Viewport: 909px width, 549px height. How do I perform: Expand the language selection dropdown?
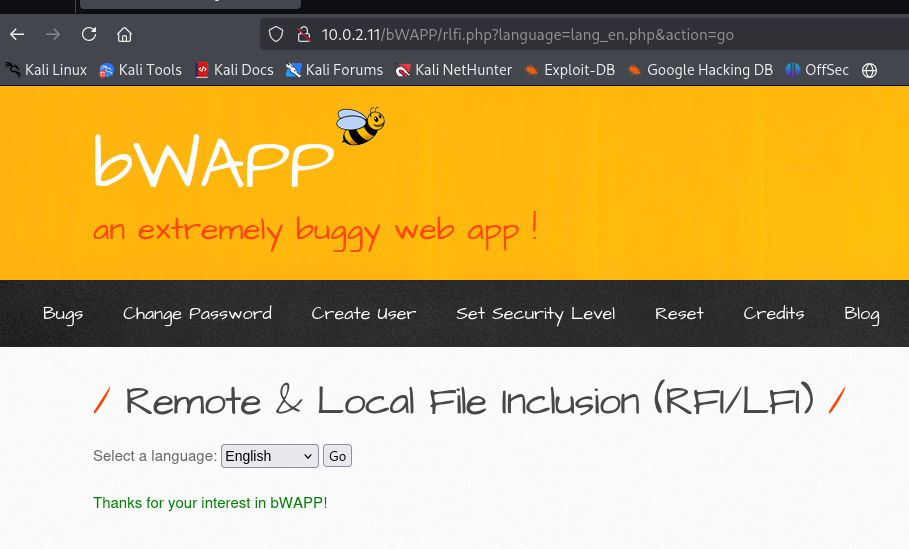(269, 456)
